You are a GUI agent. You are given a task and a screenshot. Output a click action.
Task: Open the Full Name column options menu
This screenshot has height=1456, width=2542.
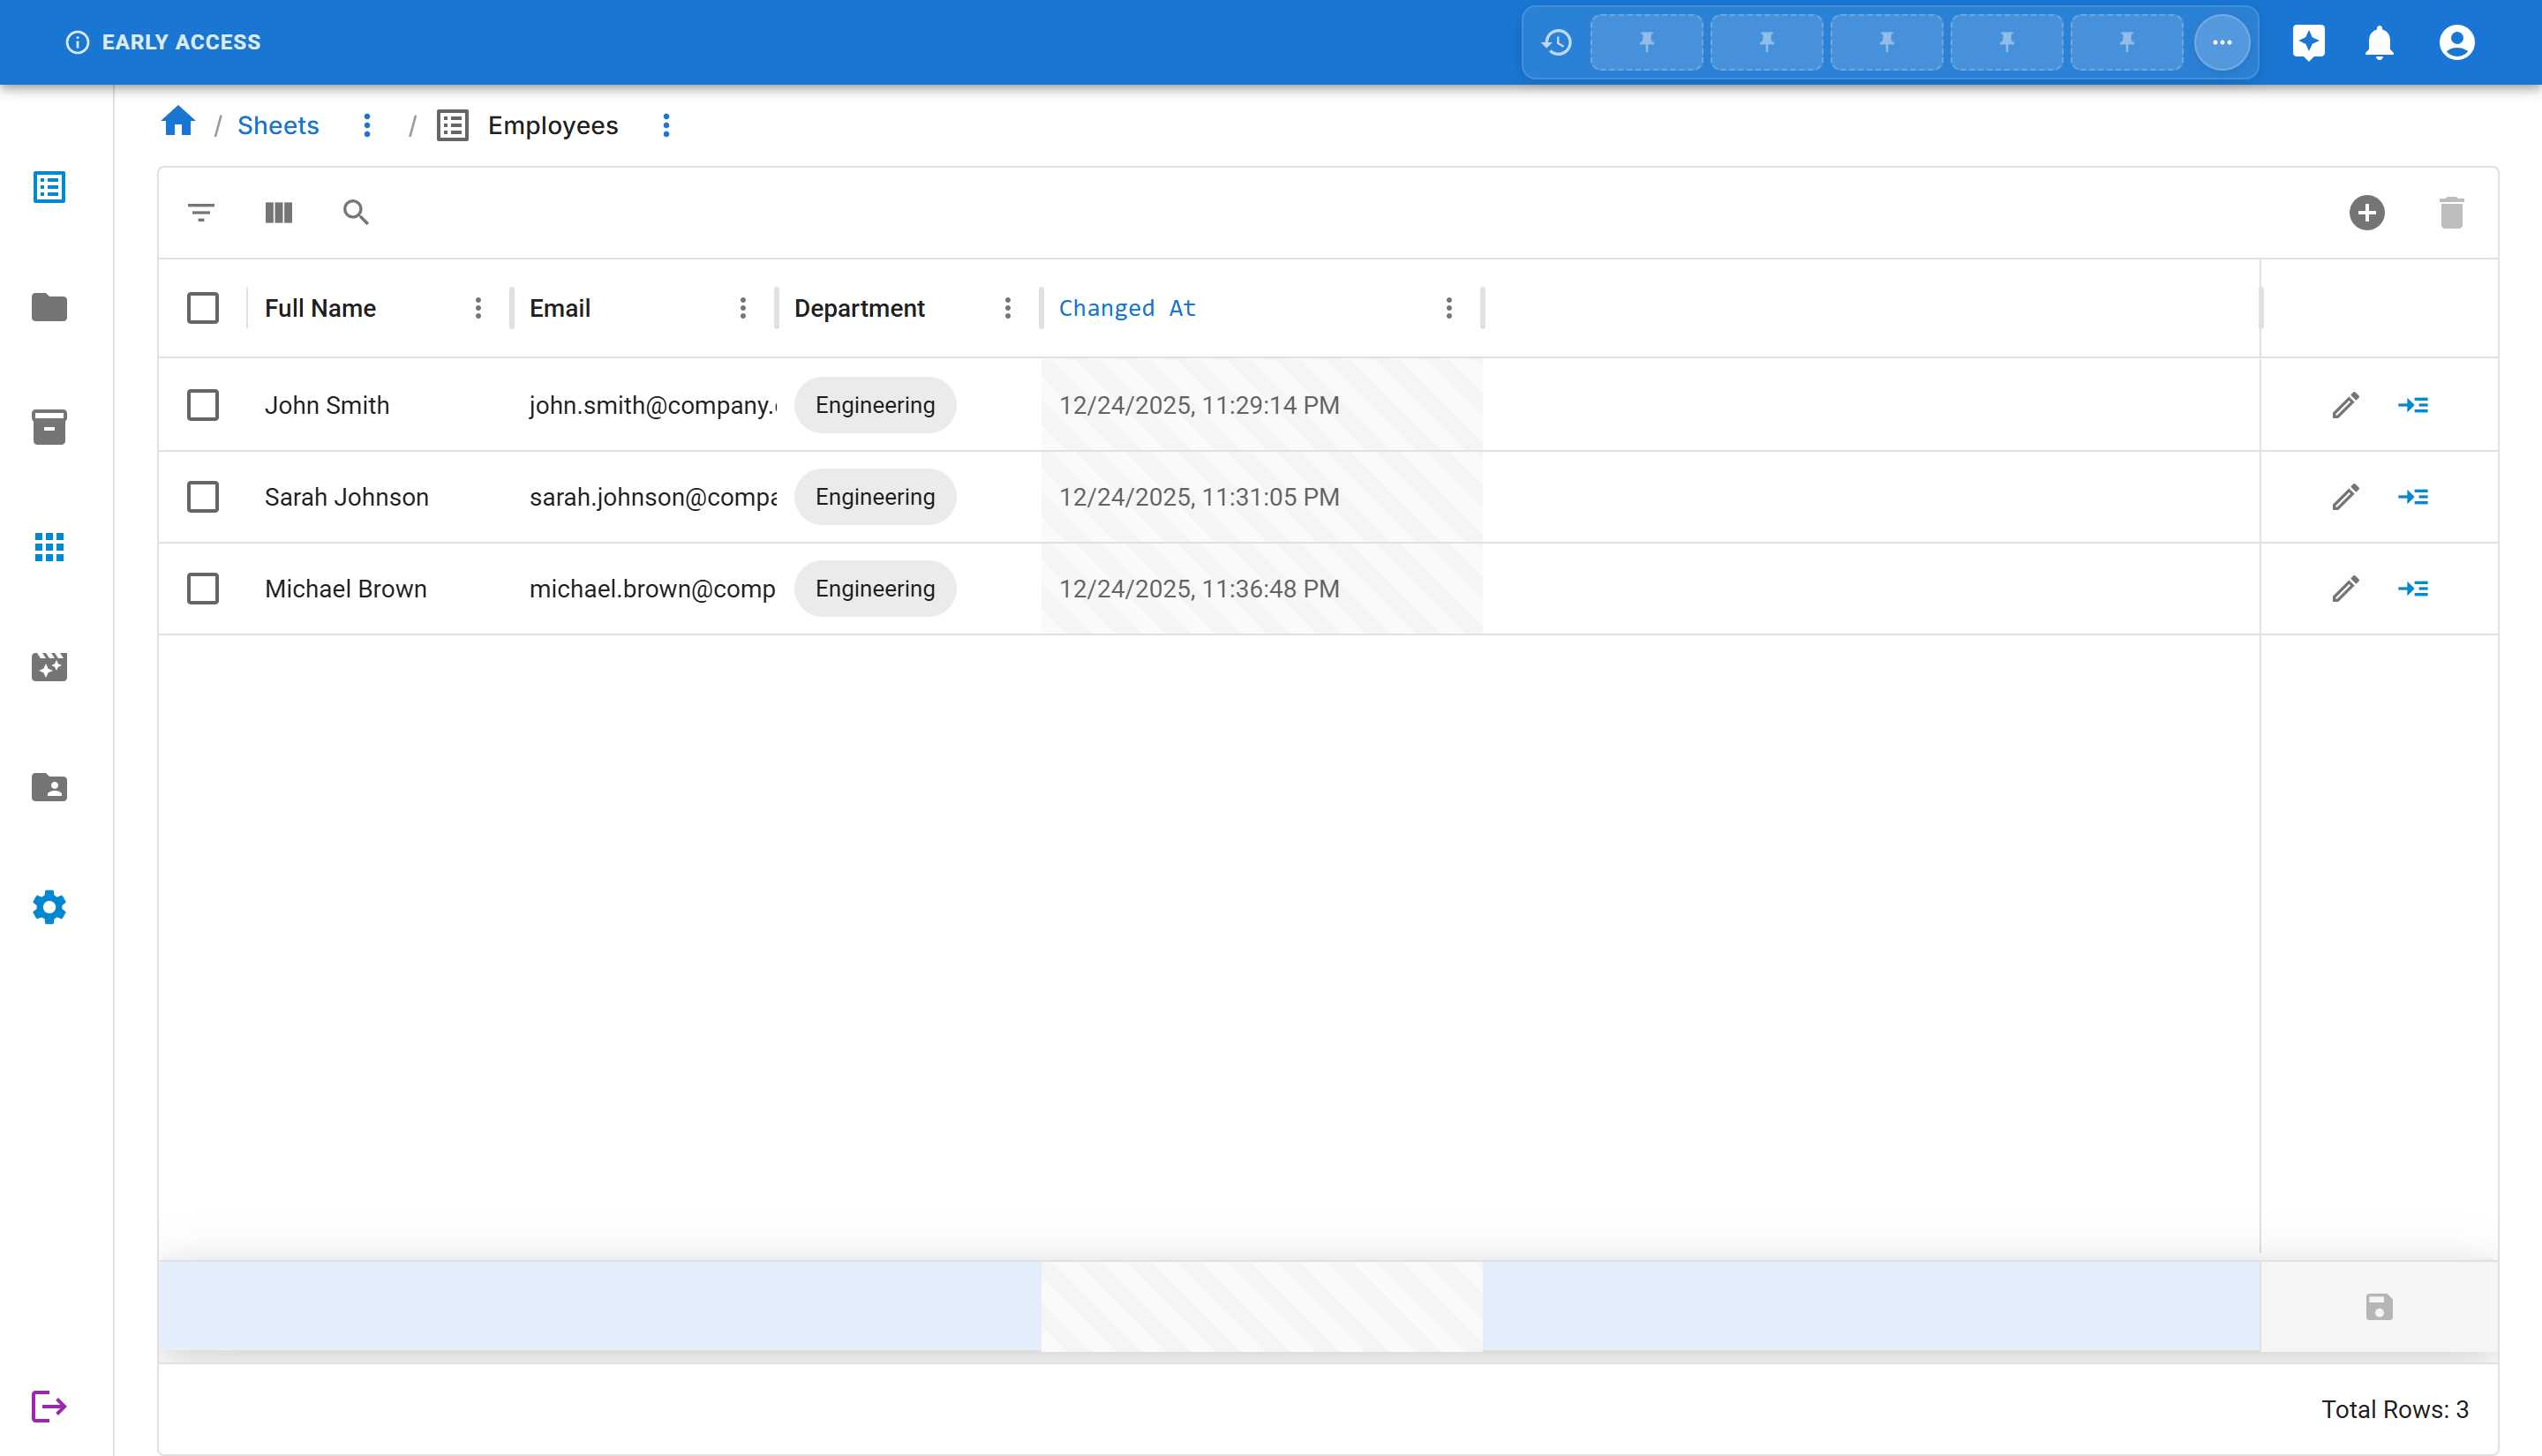[478, 308]
